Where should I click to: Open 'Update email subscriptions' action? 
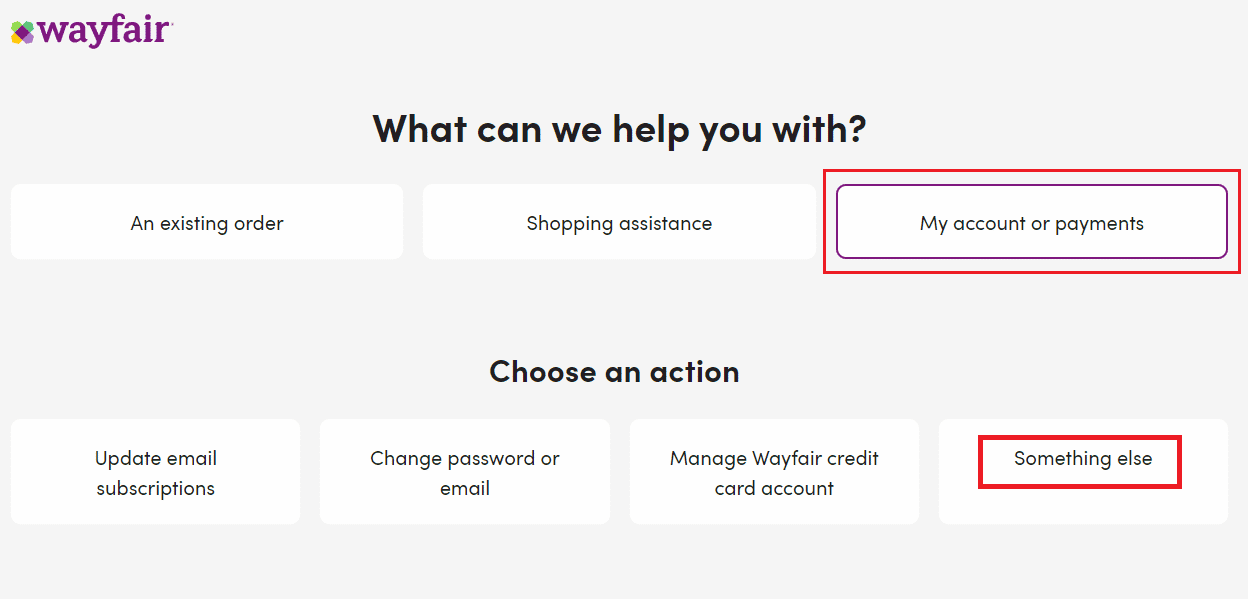point(155,472)
